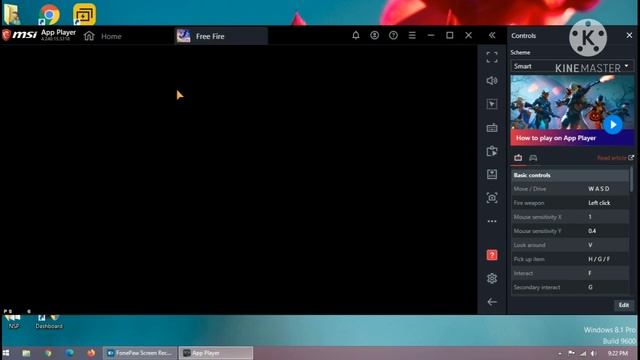Screen dimensions: 640x360
Task: Switch to FonePaw Screen Recorder taskbar button
Action: (x=140, y=353)
